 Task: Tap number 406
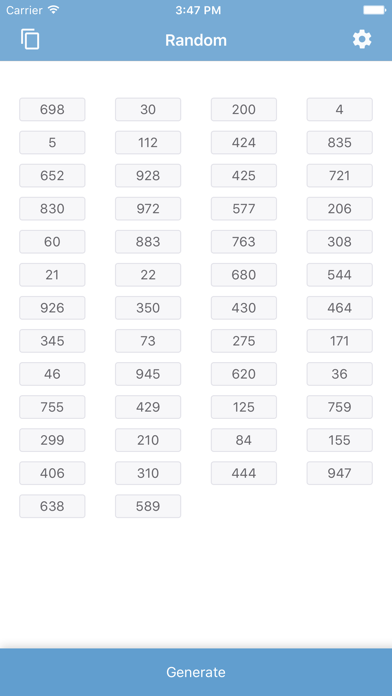tap(52, 473)
